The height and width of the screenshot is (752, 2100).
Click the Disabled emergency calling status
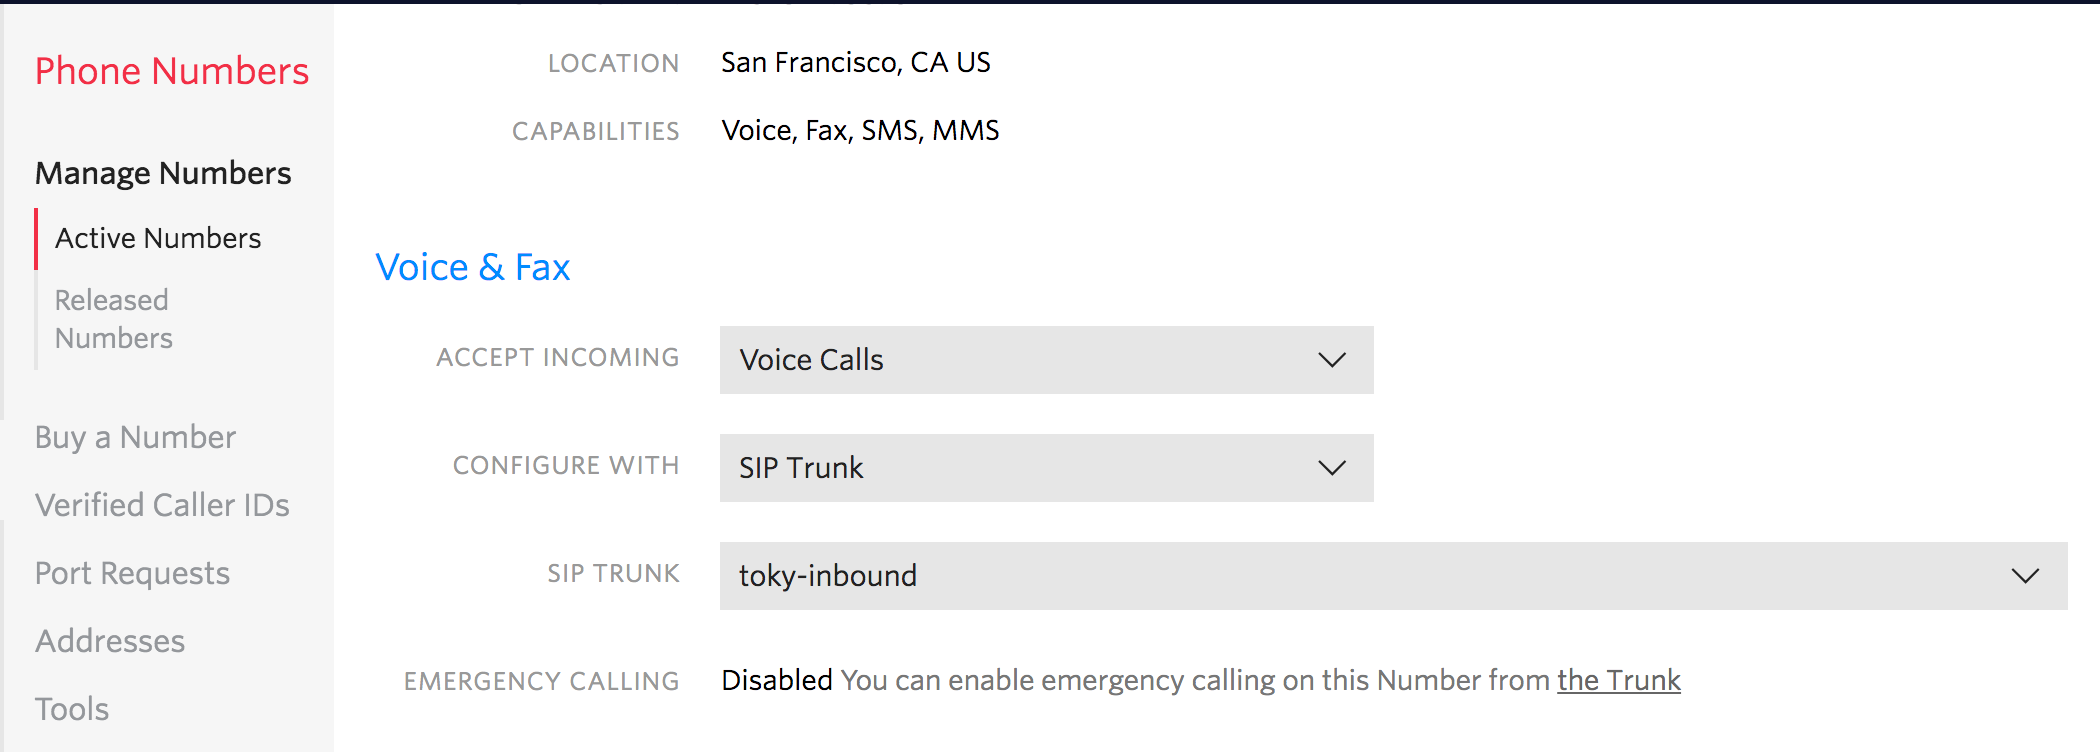pos(777,680)
